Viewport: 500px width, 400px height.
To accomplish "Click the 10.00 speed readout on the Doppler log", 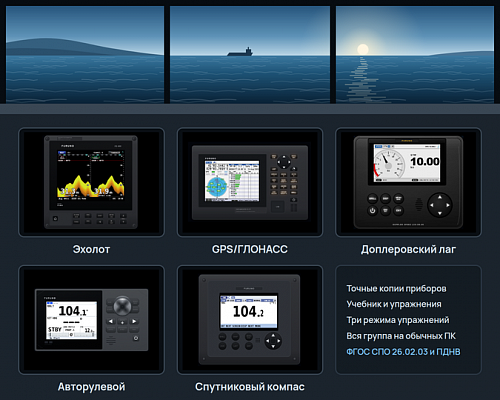I will point(425,162).
